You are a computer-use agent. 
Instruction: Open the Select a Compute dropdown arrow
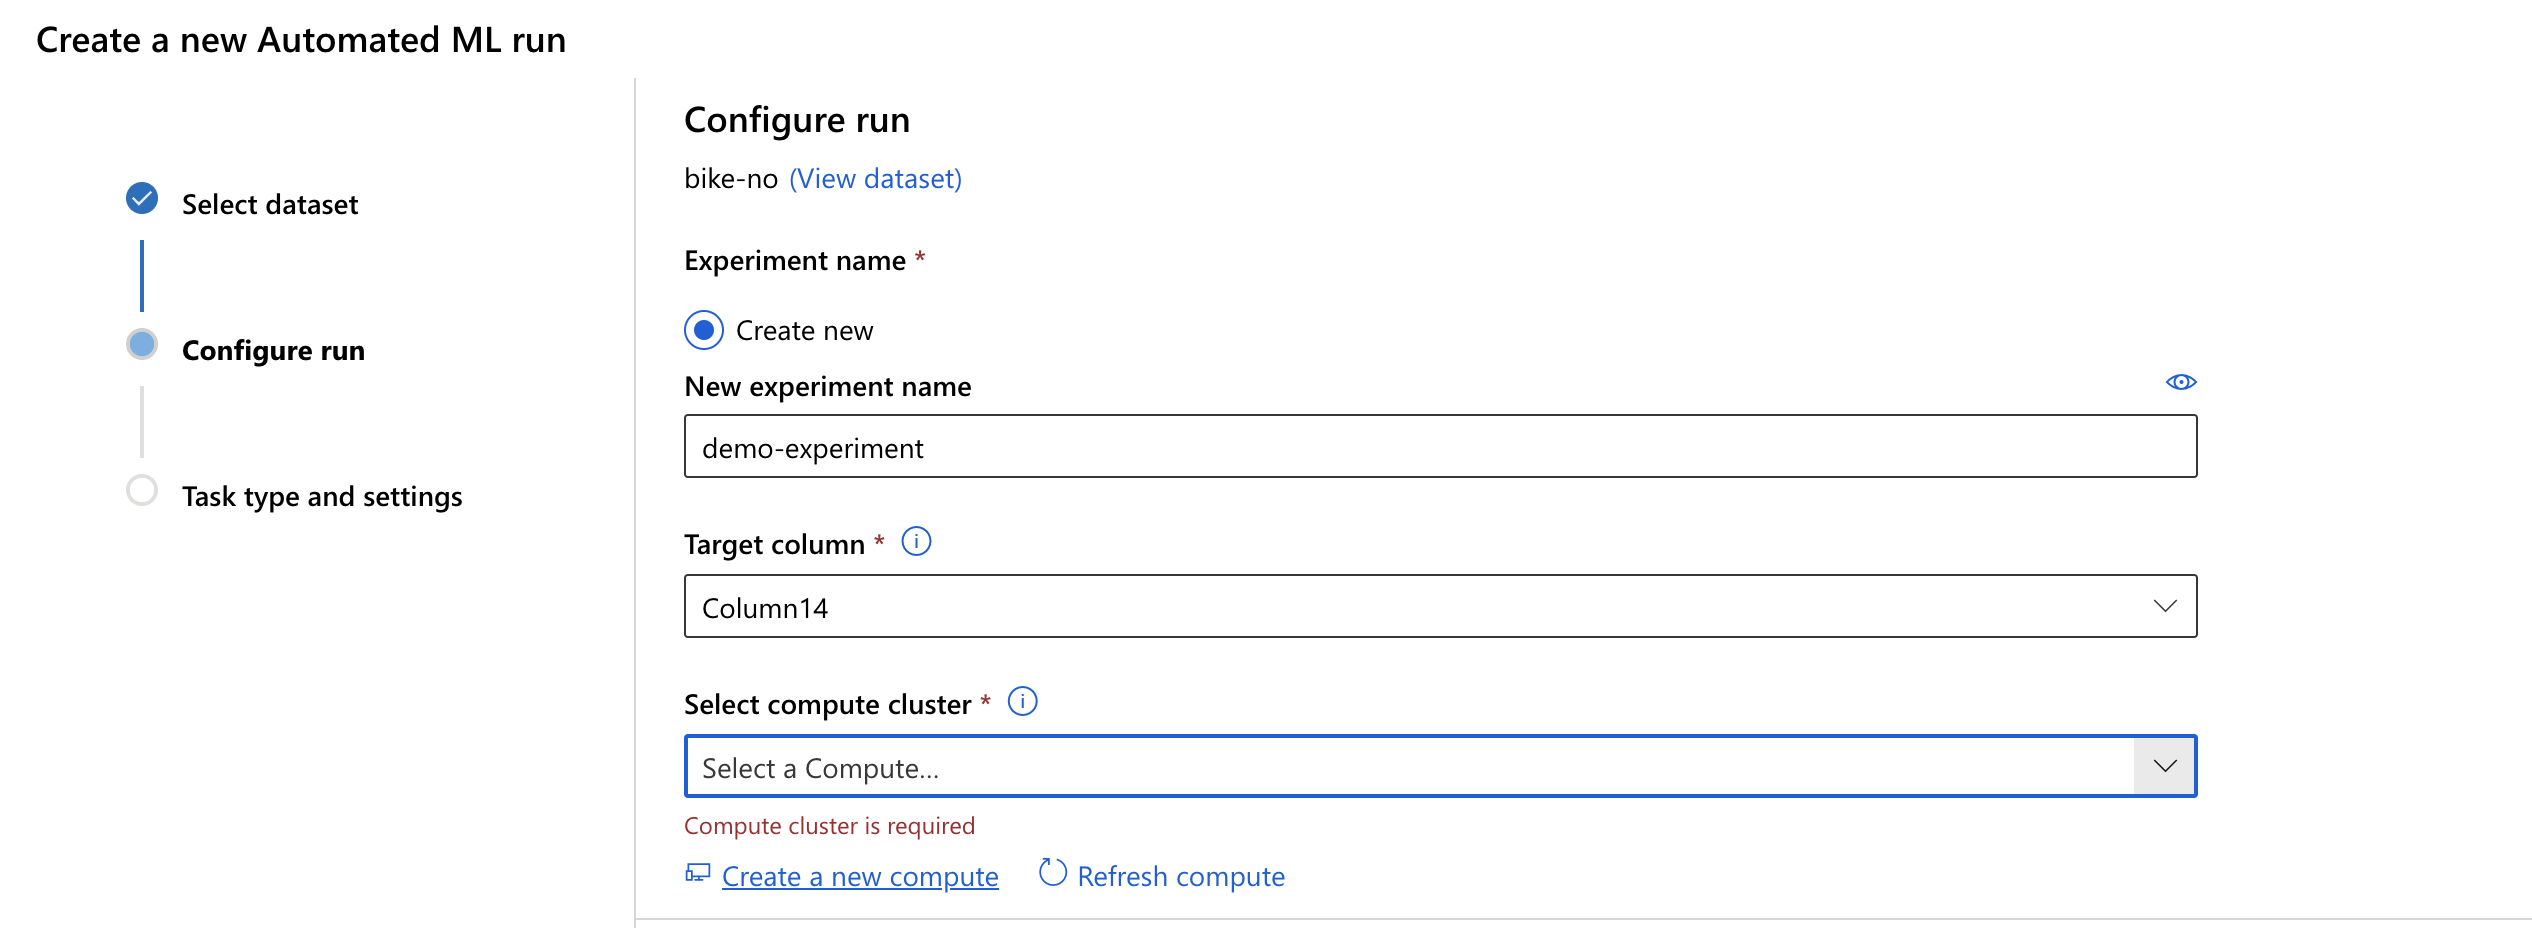tap(2165, 766)
